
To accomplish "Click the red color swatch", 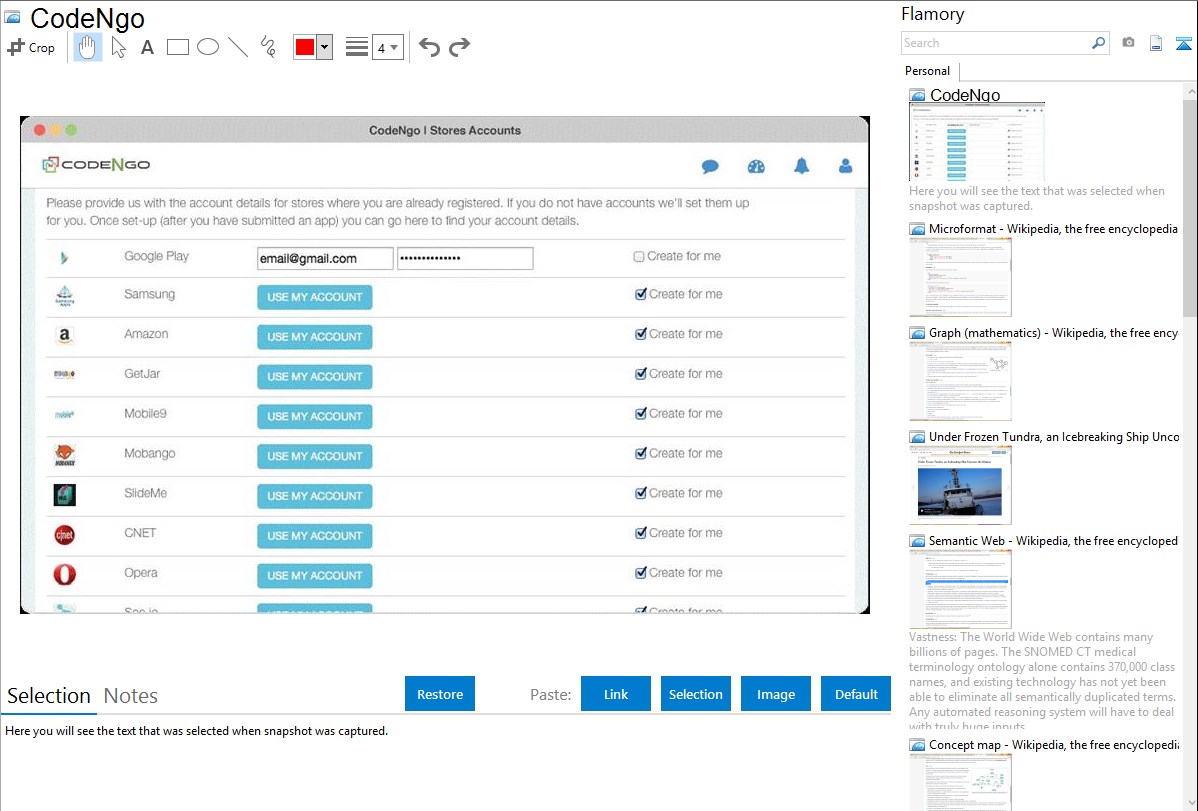I will click(x=305, y=47).
